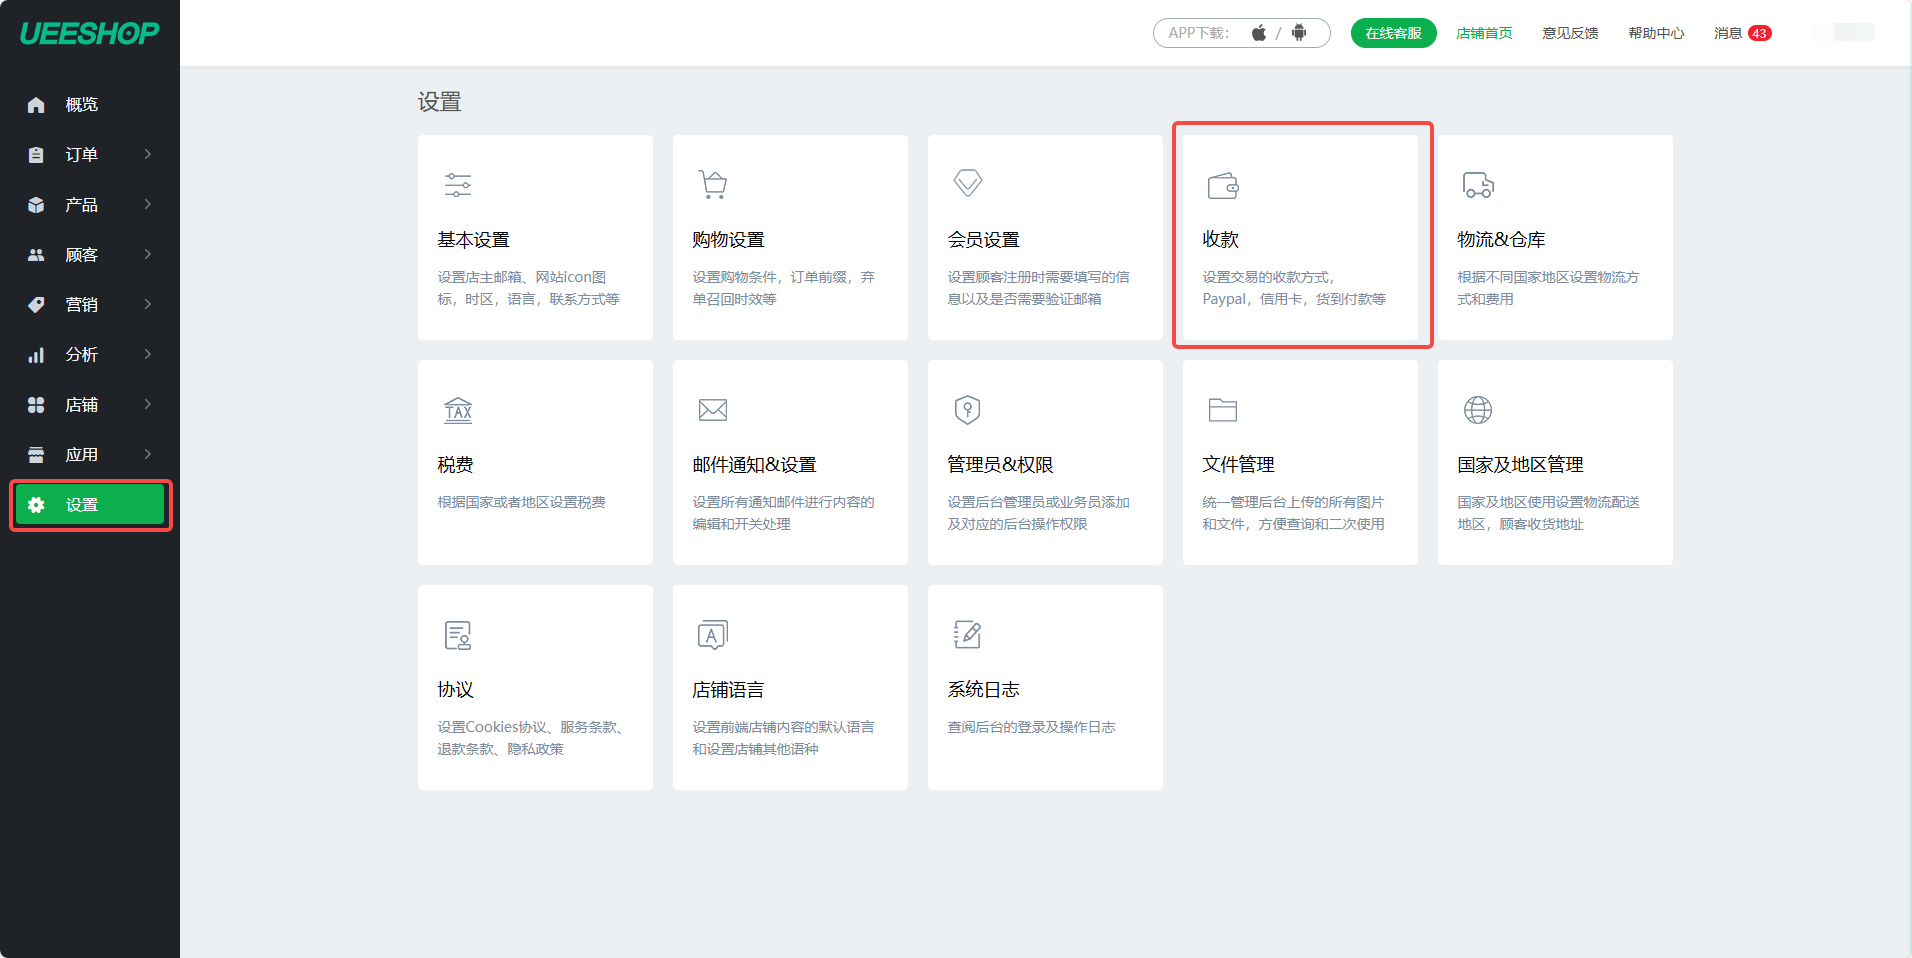Click the 系统日志 notepad icon
This screenshot has height=958, width=1912.
967,635
